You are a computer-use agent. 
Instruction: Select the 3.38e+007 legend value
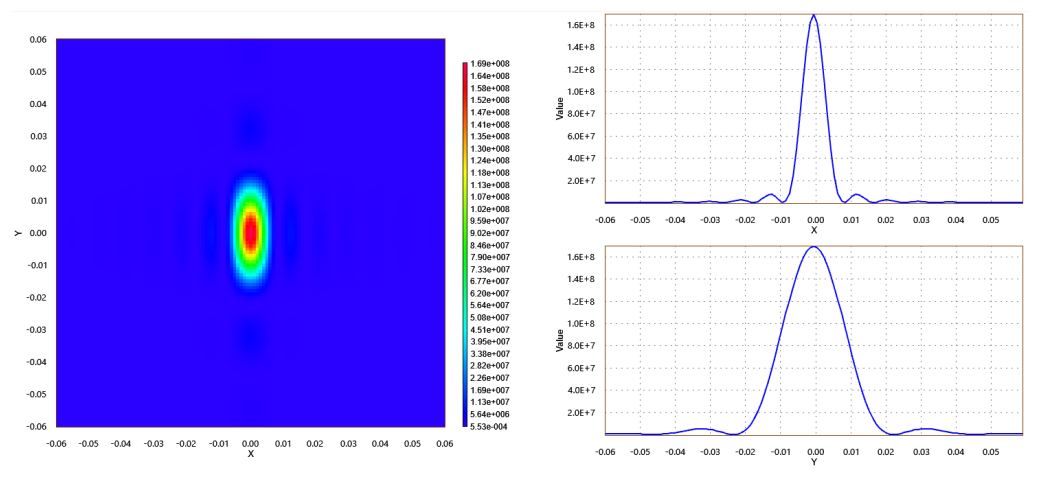[x=489, y=354]
